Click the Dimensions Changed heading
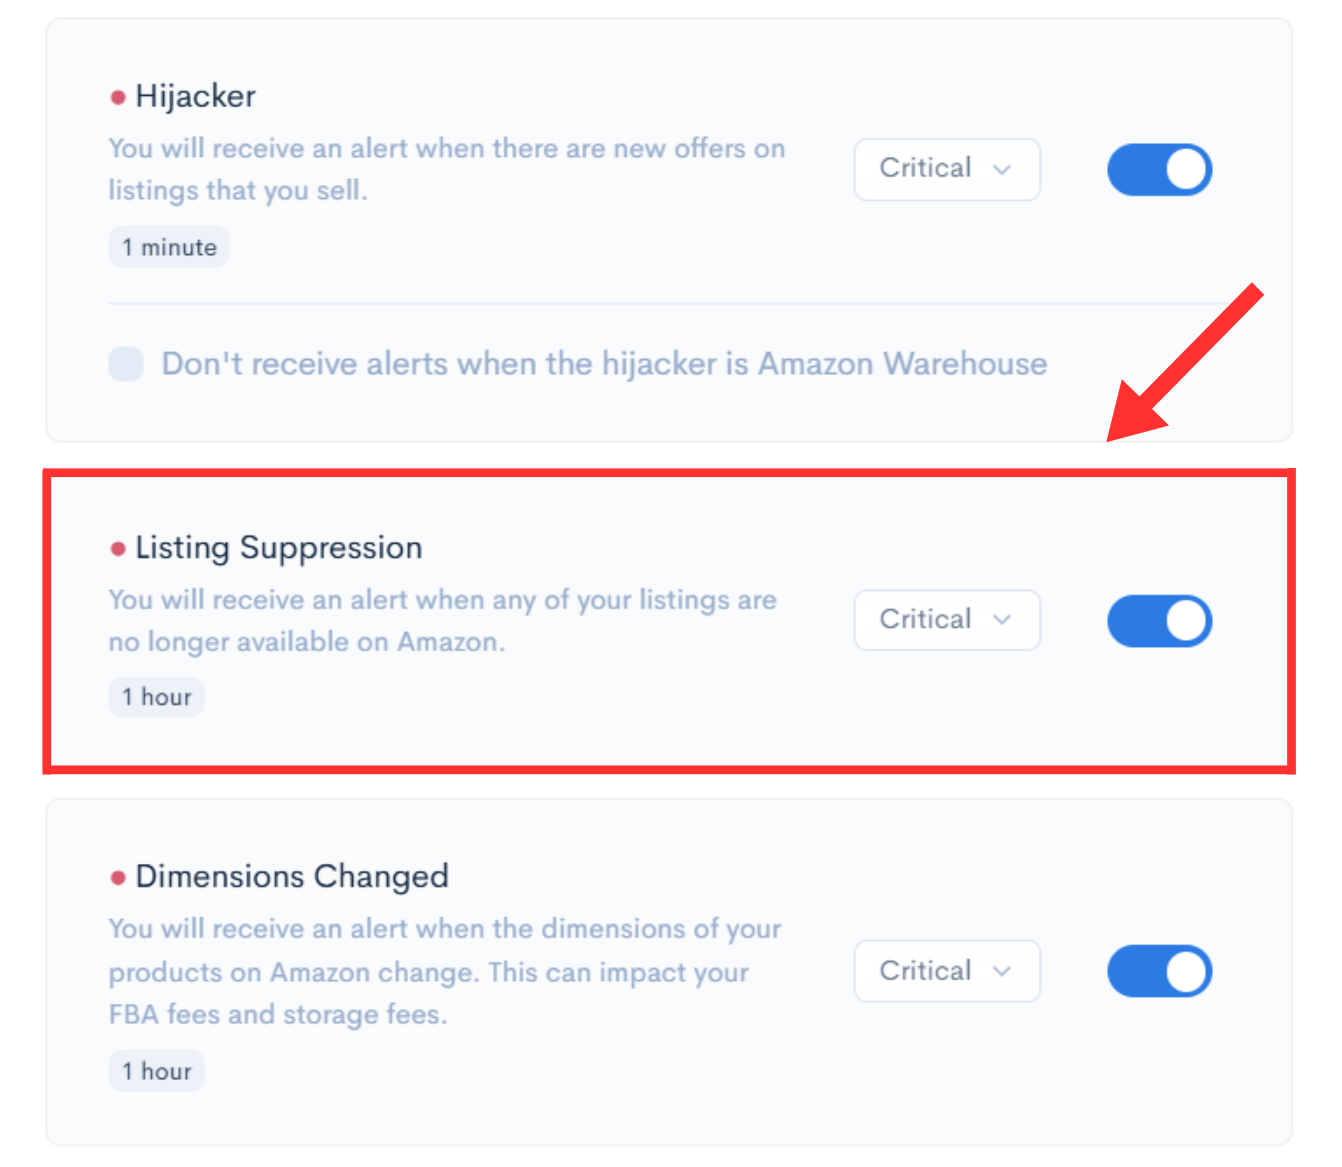The image size is (1342, 1167). tap(292, 877)
